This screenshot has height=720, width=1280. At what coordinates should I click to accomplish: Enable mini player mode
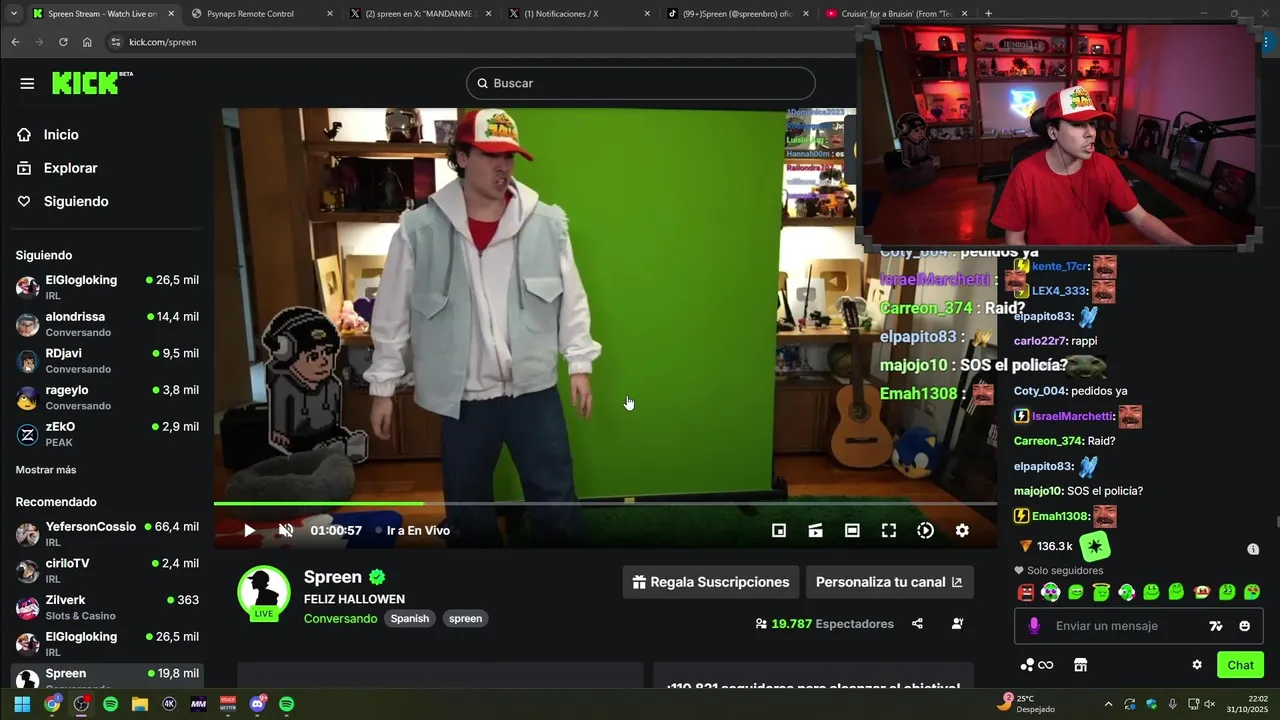[x=779, y=531]
